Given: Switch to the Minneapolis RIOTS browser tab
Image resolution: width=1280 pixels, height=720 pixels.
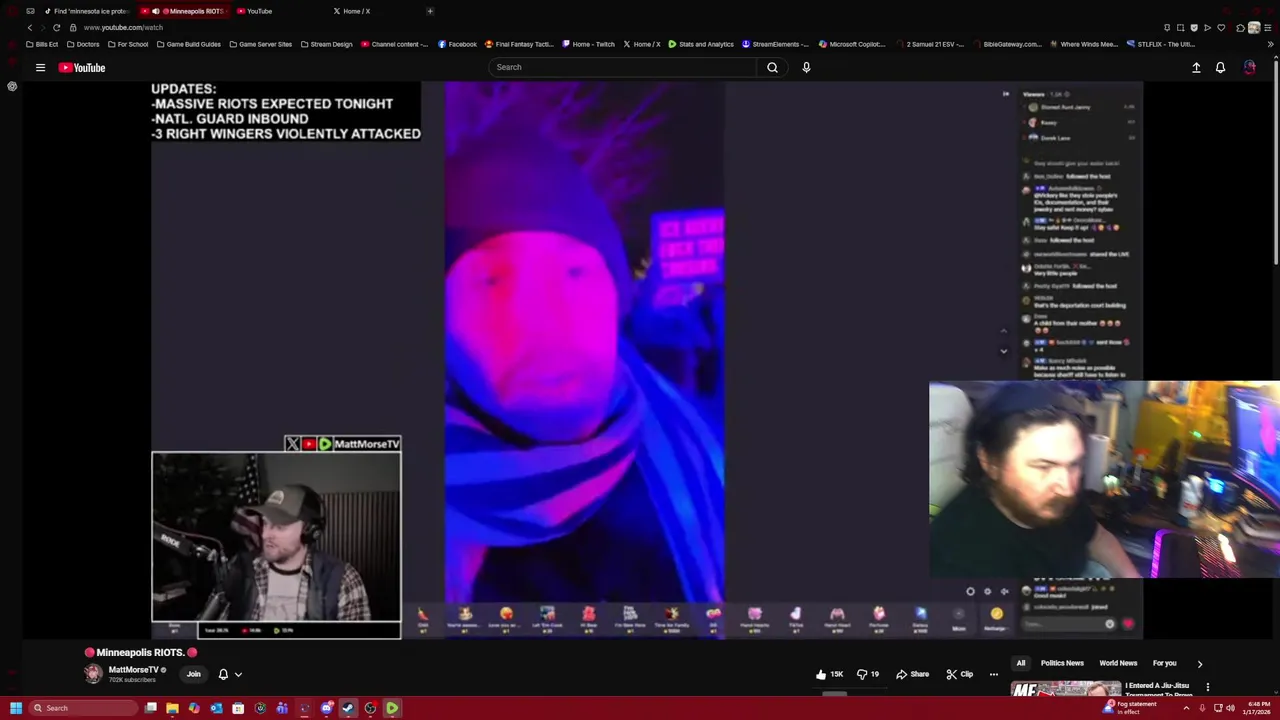Looking at the screenshot, I should pos(187,11).
